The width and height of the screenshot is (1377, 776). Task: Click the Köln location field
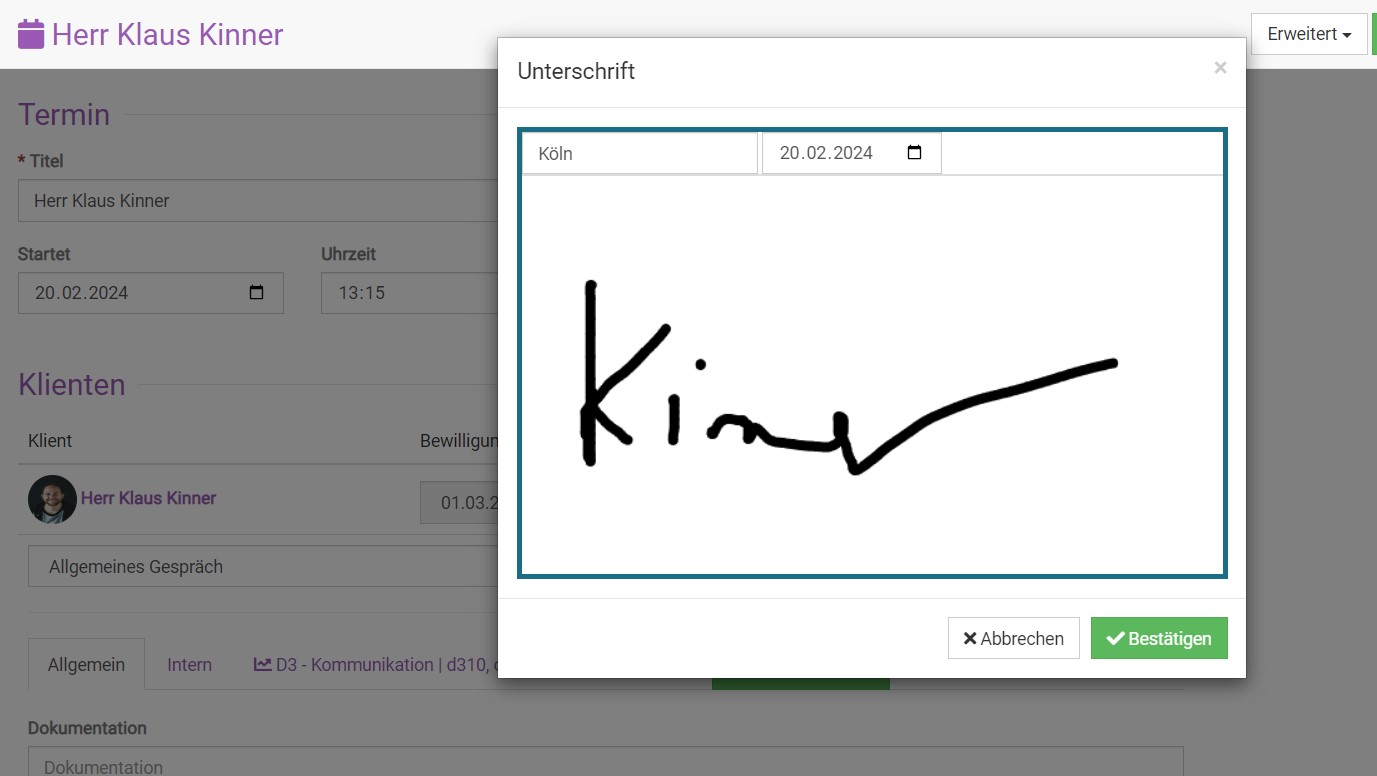click(x=639, y=154)
